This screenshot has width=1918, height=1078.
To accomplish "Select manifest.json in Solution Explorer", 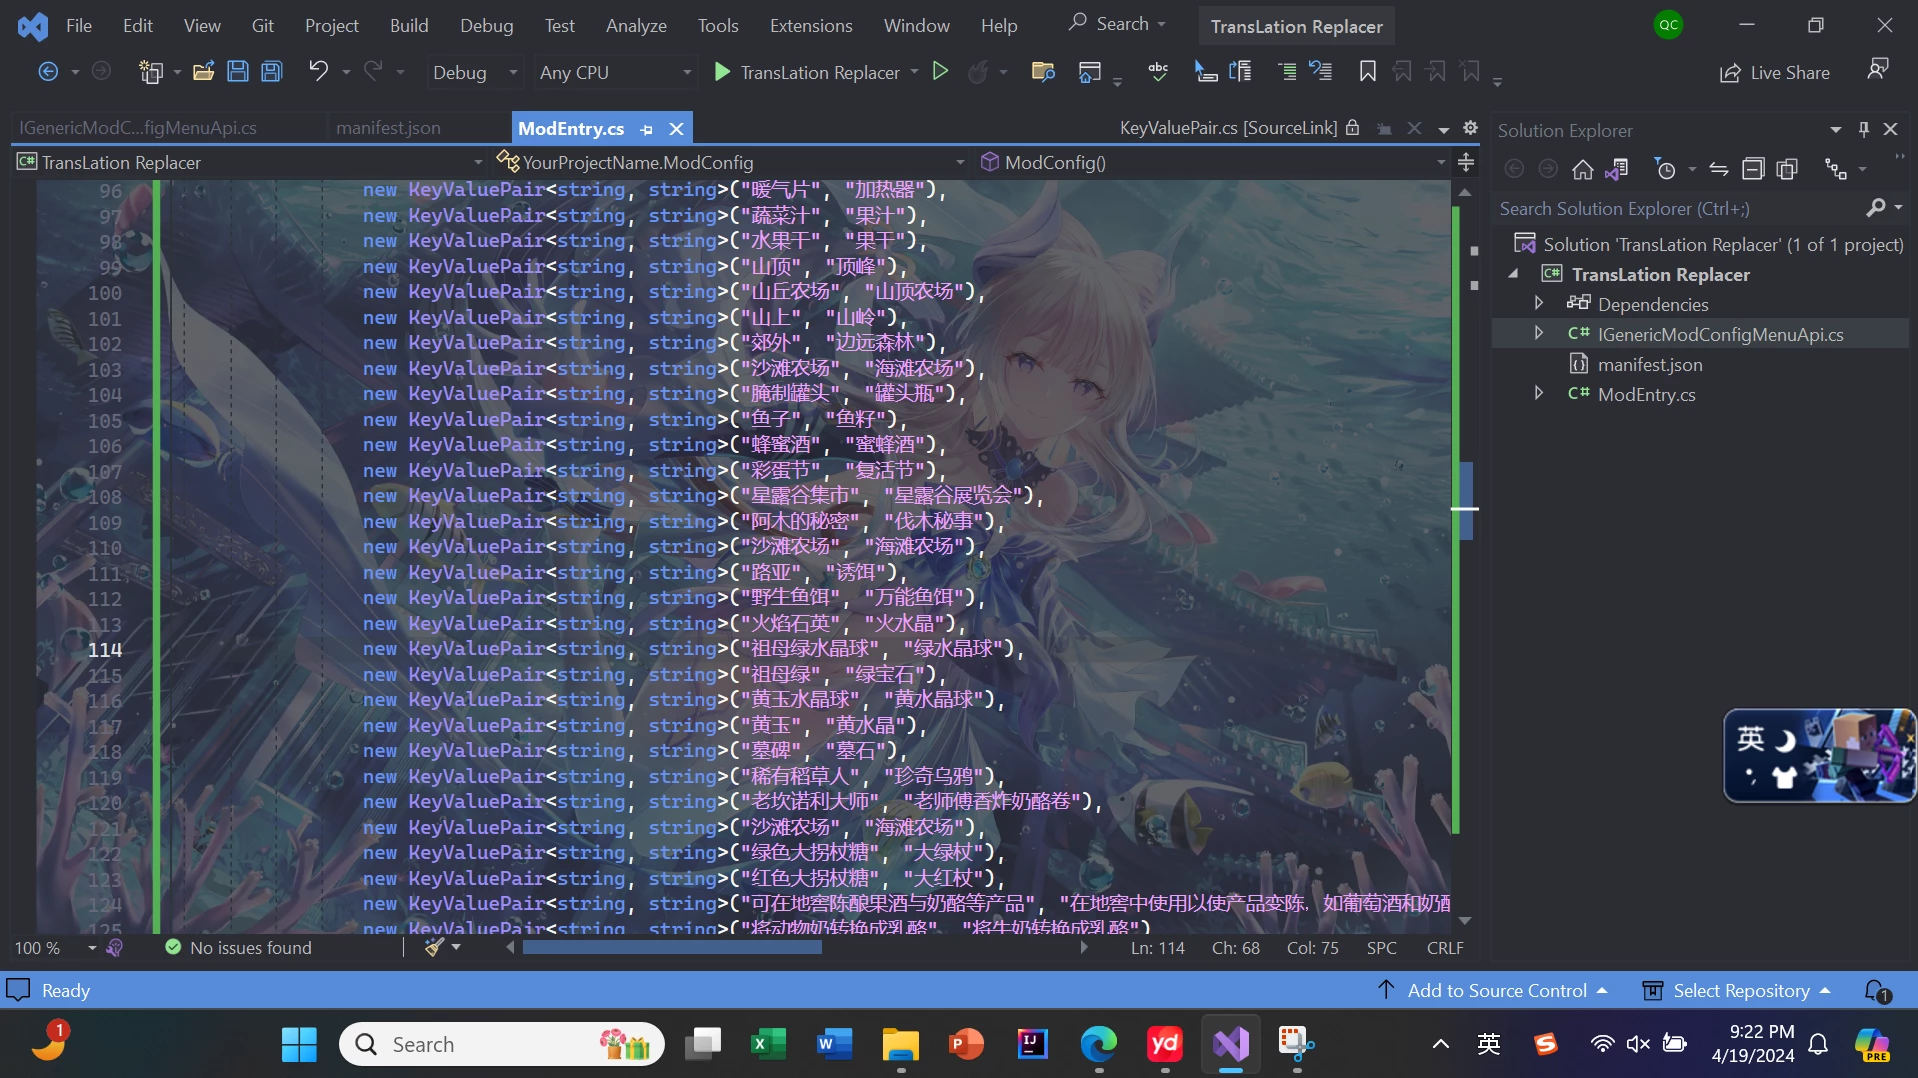I will 1650,364.
